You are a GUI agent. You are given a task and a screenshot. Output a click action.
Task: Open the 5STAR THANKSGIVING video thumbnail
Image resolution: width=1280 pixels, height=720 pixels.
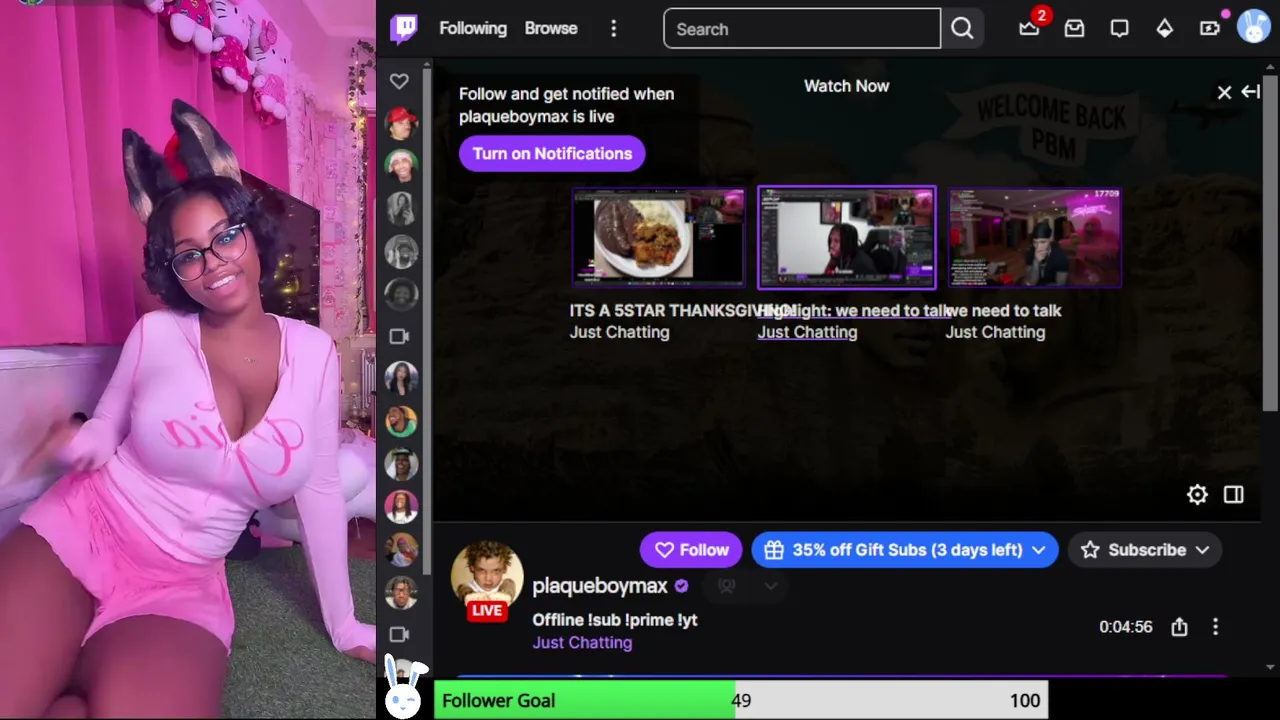(x=658, y=238)
